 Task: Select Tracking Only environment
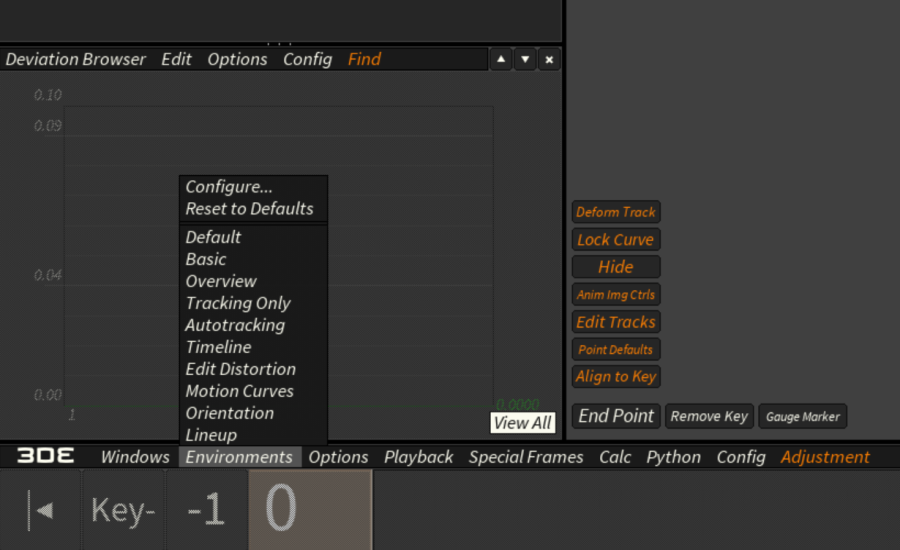tap(238, 303)
